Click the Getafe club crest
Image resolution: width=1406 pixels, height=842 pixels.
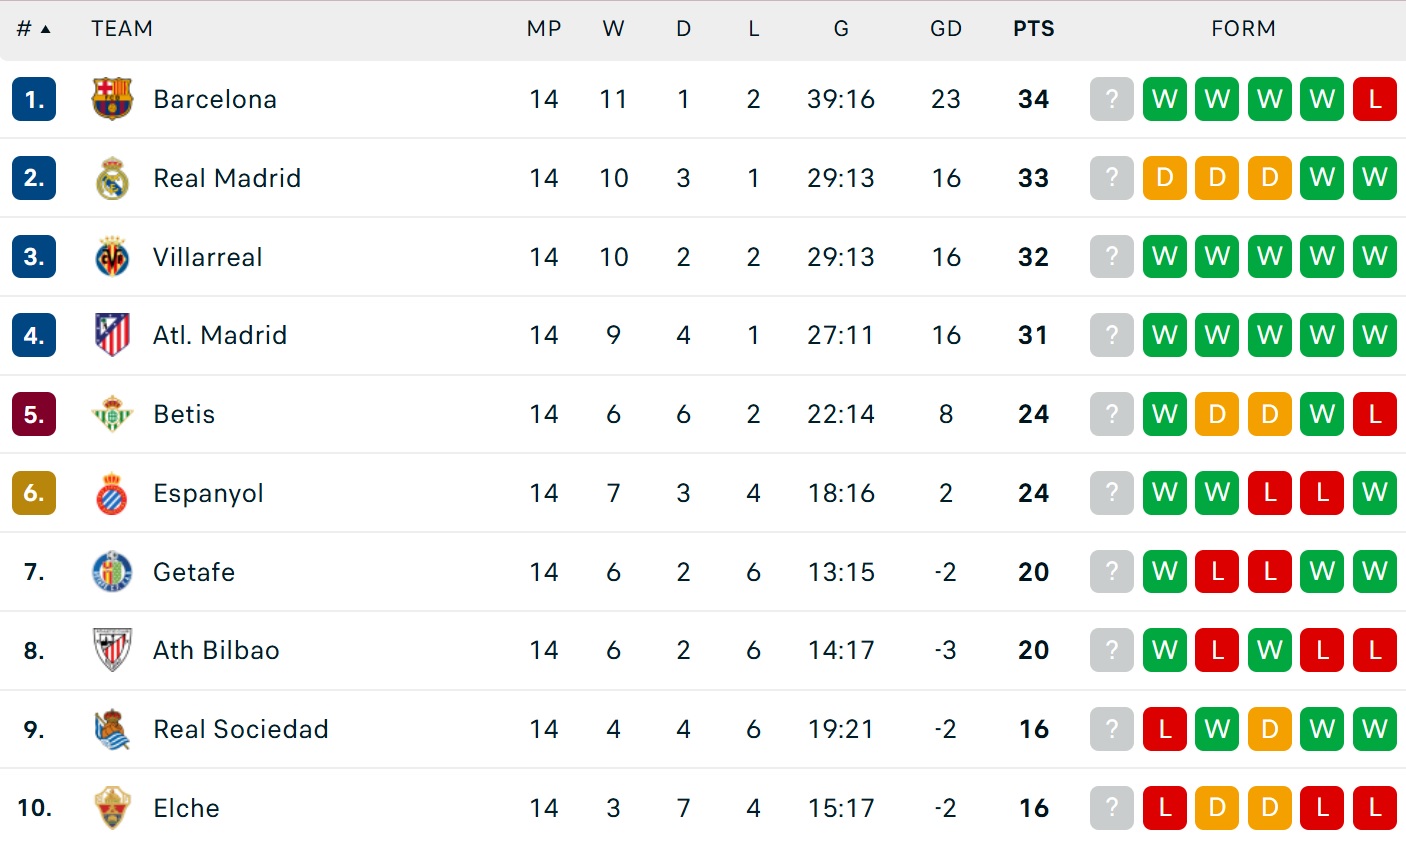click(x=112, y=572)
